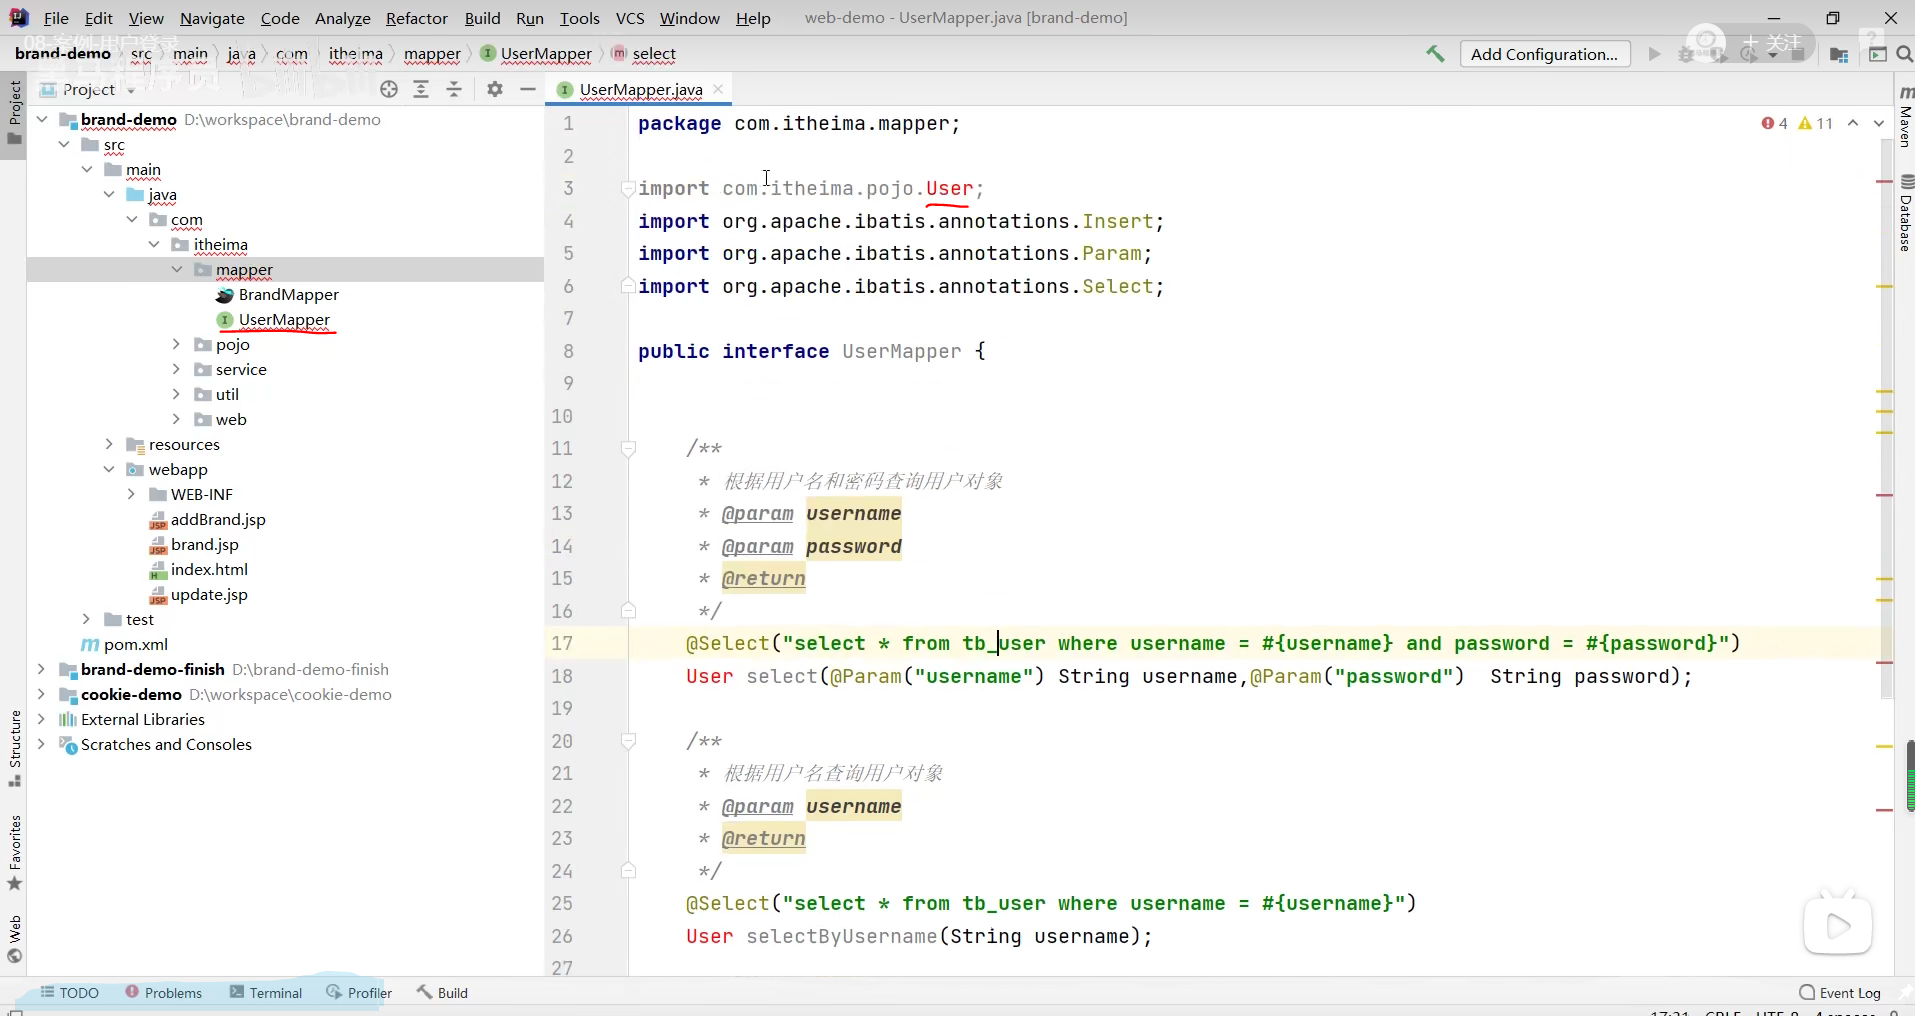Click the locate/select opened file target icon
1915x1016 pixels.
[389, 90]
